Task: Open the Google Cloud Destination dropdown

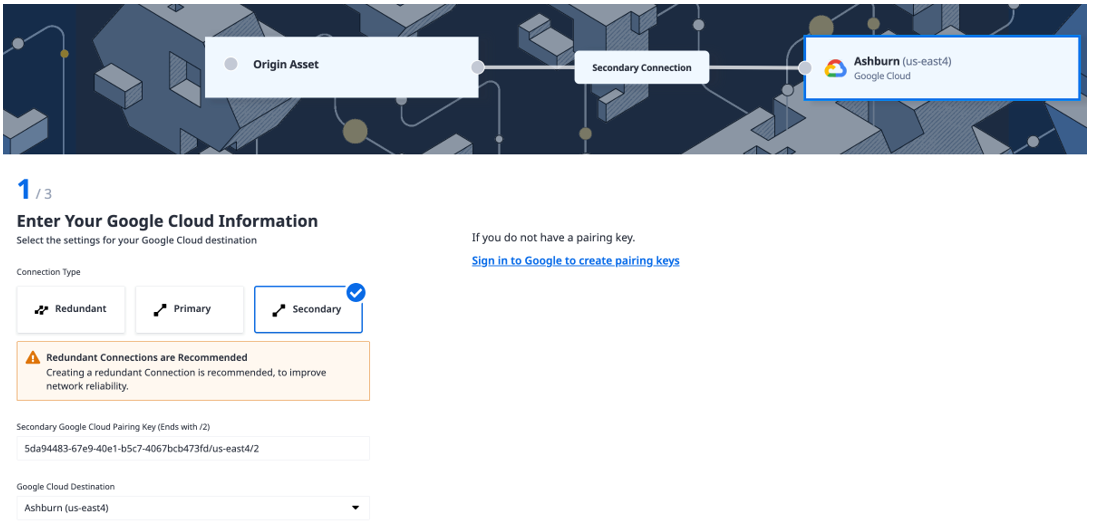Action: (193, 508)
